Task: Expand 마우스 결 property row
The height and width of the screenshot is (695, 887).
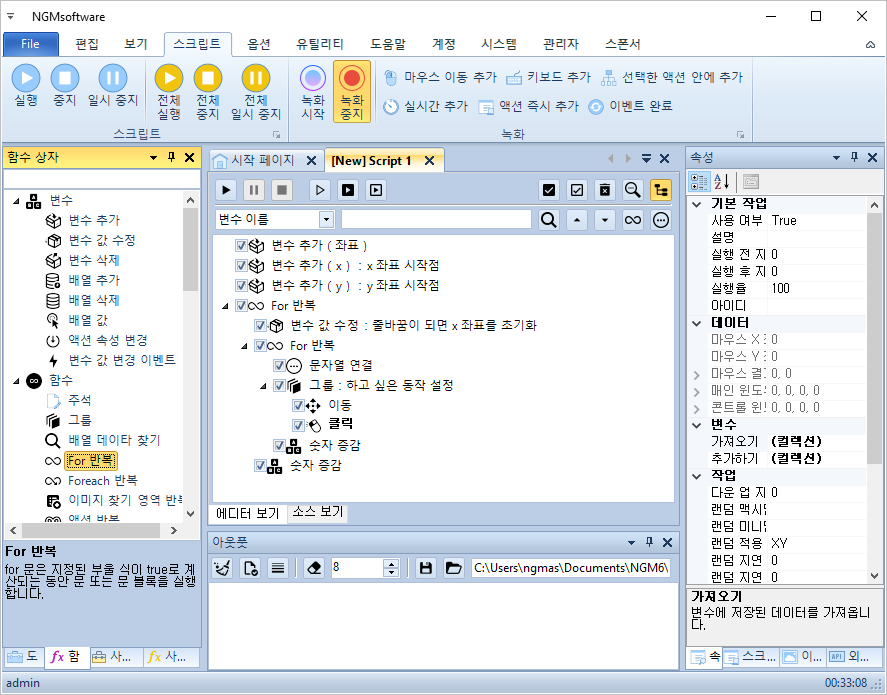Action: [x=697, y=374]
